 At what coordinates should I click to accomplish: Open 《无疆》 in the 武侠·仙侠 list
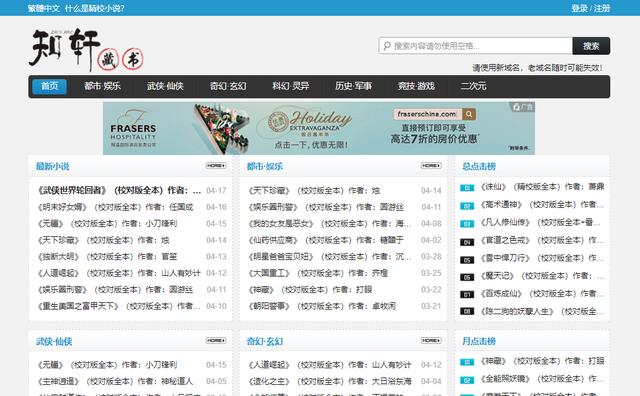[x=107, y=365]
